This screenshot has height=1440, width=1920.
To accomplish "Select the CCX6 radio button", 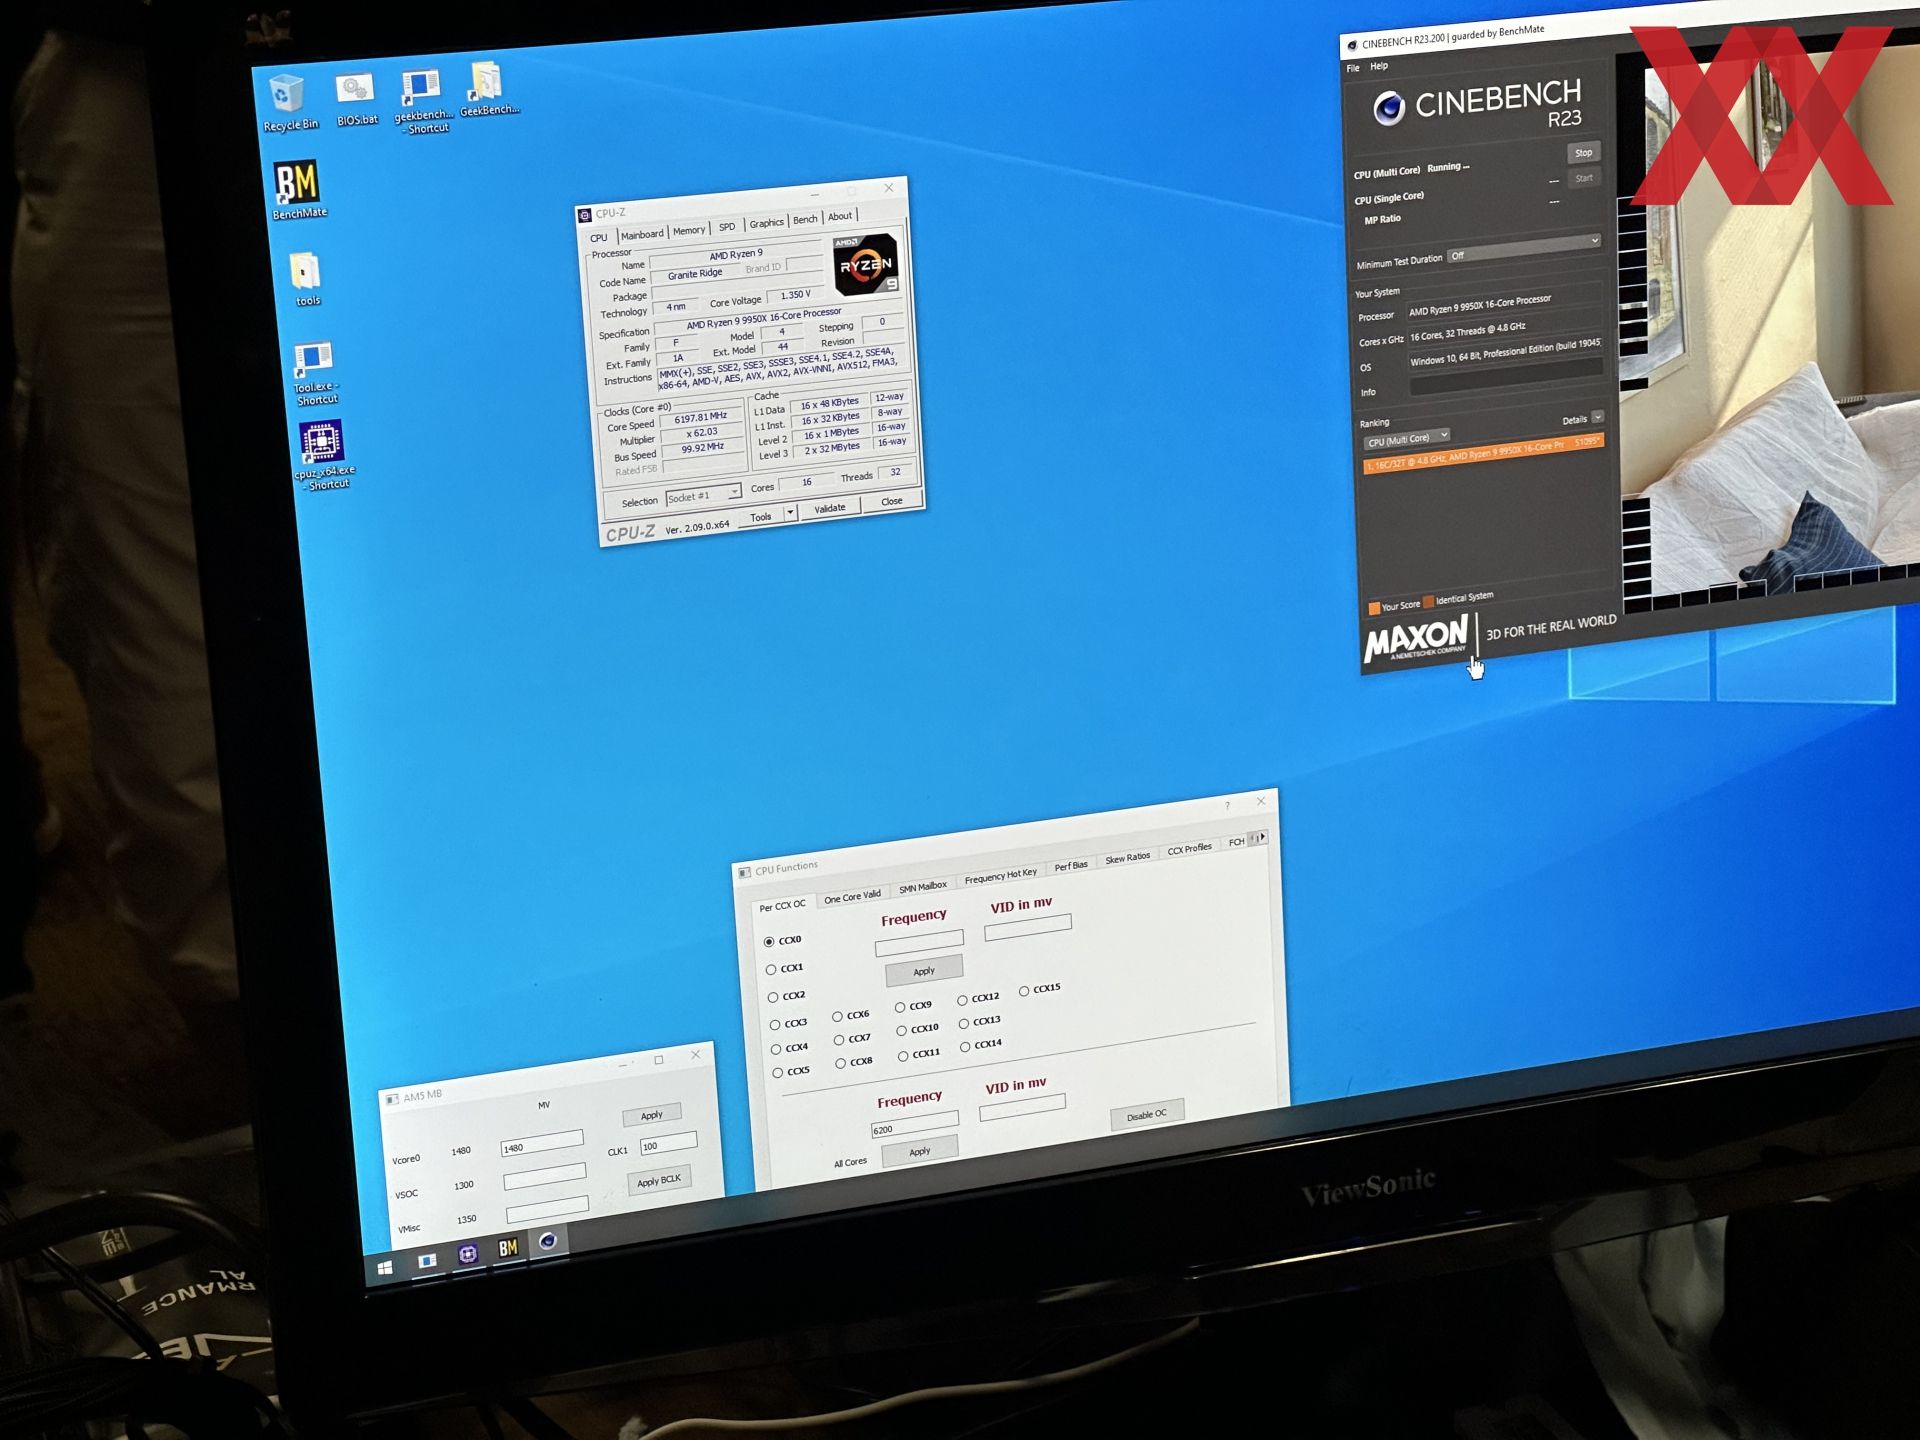I will pos(837,1017).
